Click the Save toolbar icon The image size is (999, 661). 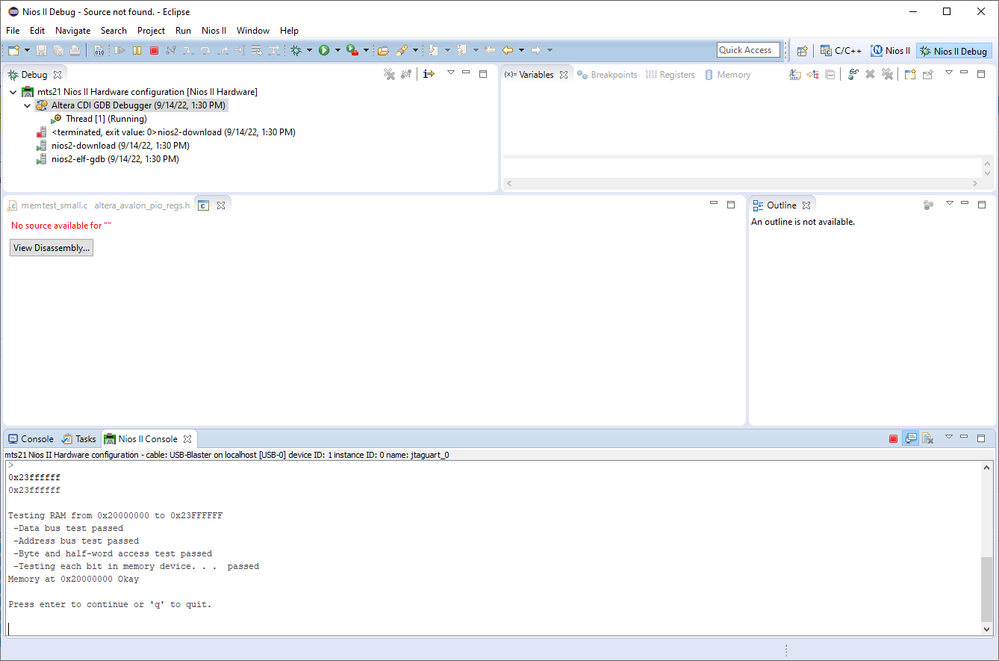[x=41, y=50]
